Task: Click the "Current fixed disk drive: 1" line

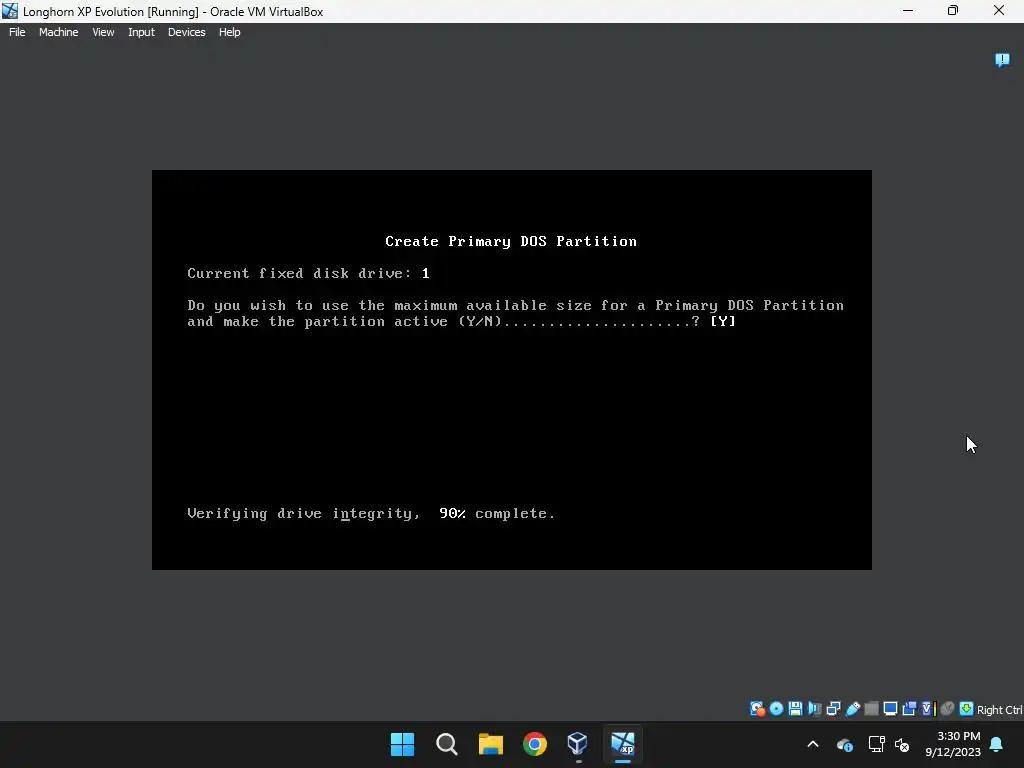Action: (x=308, y=274)
